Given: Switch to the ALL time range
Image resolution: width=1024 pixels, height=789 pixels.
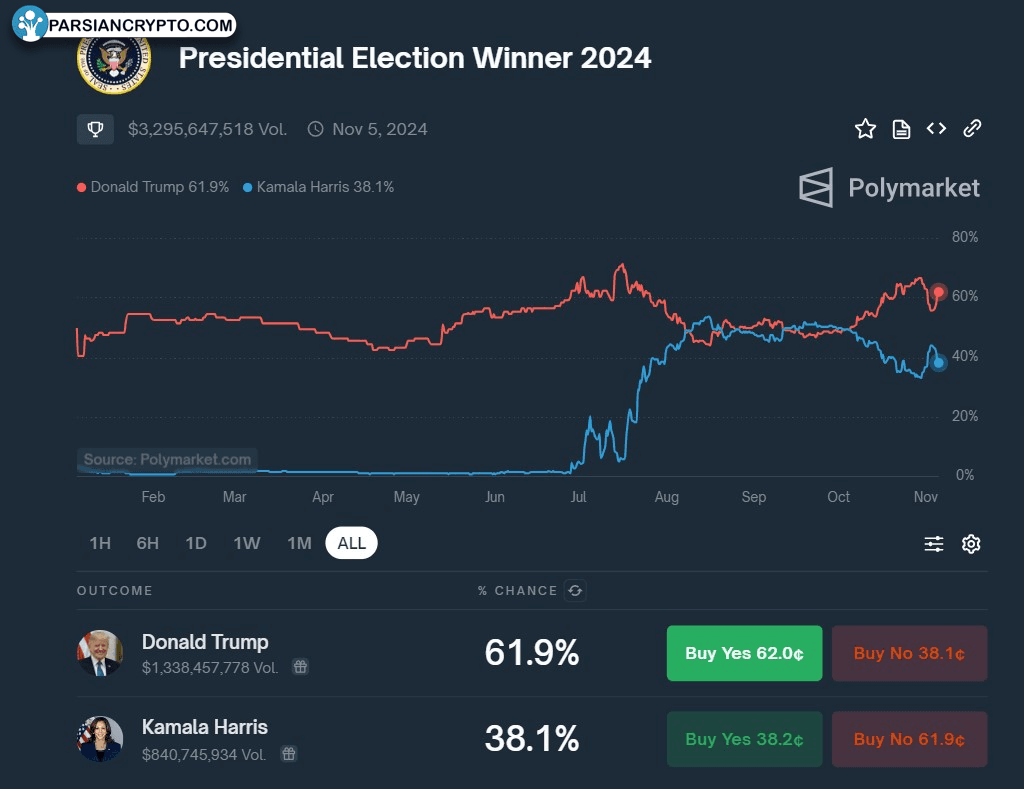Looking at the screenshot, I should pyautogui.click(x=352, y=543).
